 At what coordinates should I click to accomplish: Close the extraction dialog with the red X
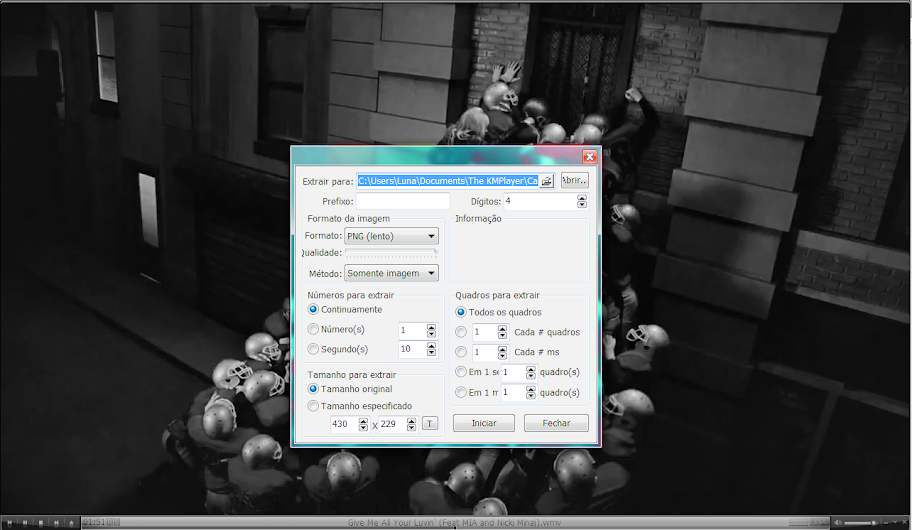point(589,156)
